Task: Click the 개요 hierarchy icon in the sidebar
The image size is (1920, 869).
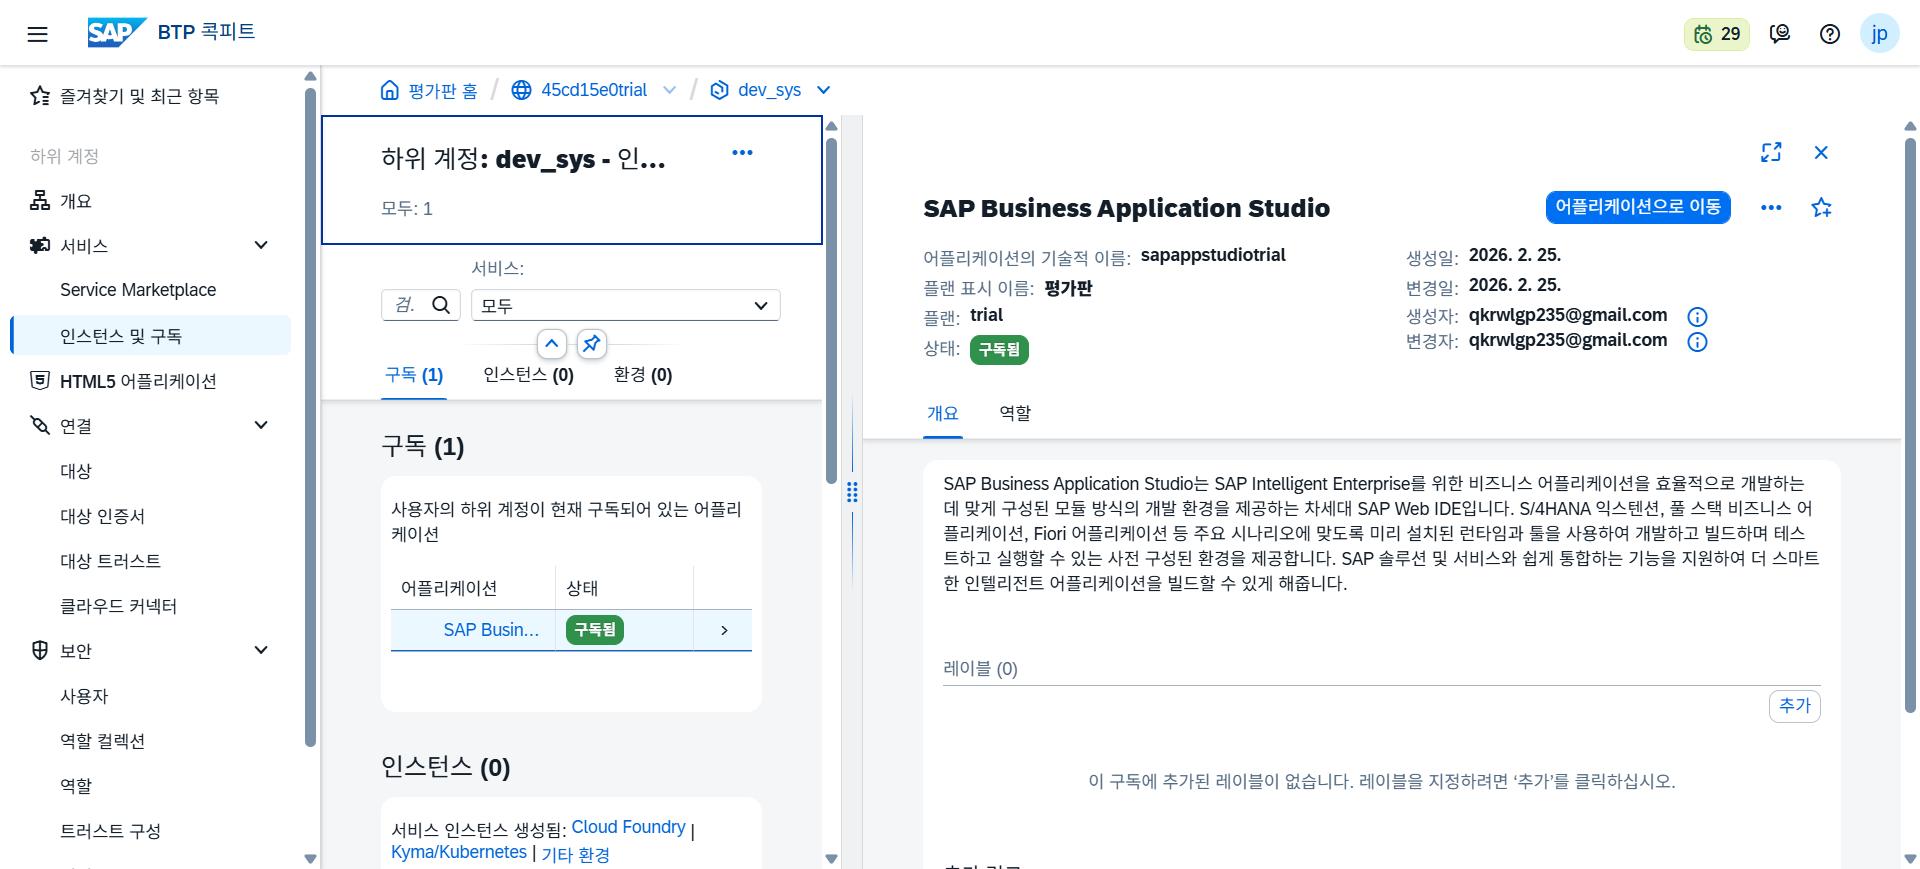Action: point(40,200)
